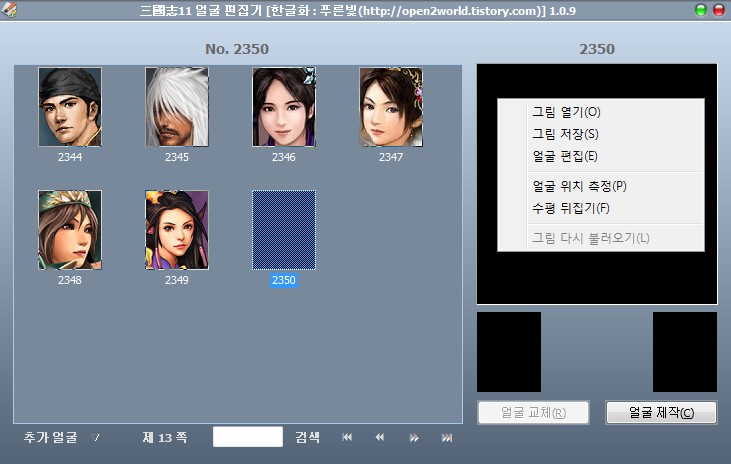Select the empty slot 2350
Viewport: 731px width, 464px height.
[284, 229]
